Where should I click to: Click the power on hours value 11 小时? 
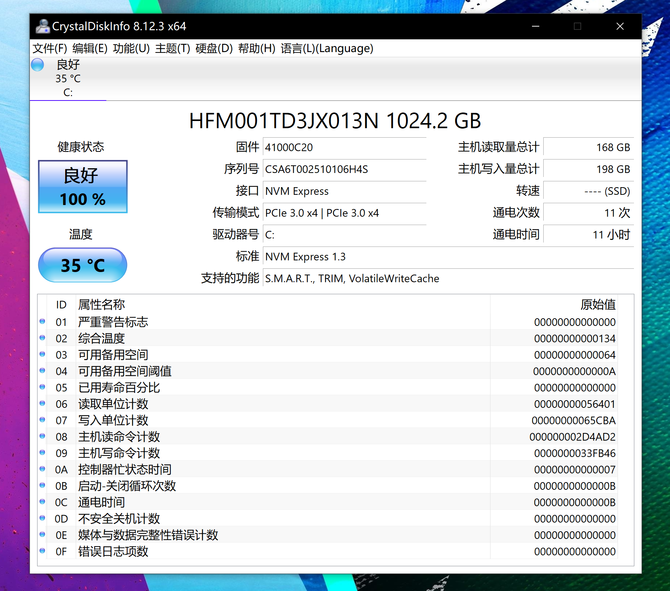[x=588, y=235]
